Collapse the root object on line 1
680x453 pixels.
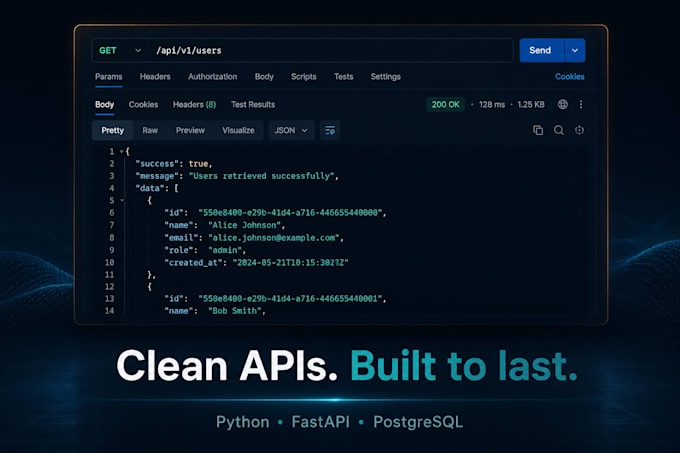coord(122,152)
